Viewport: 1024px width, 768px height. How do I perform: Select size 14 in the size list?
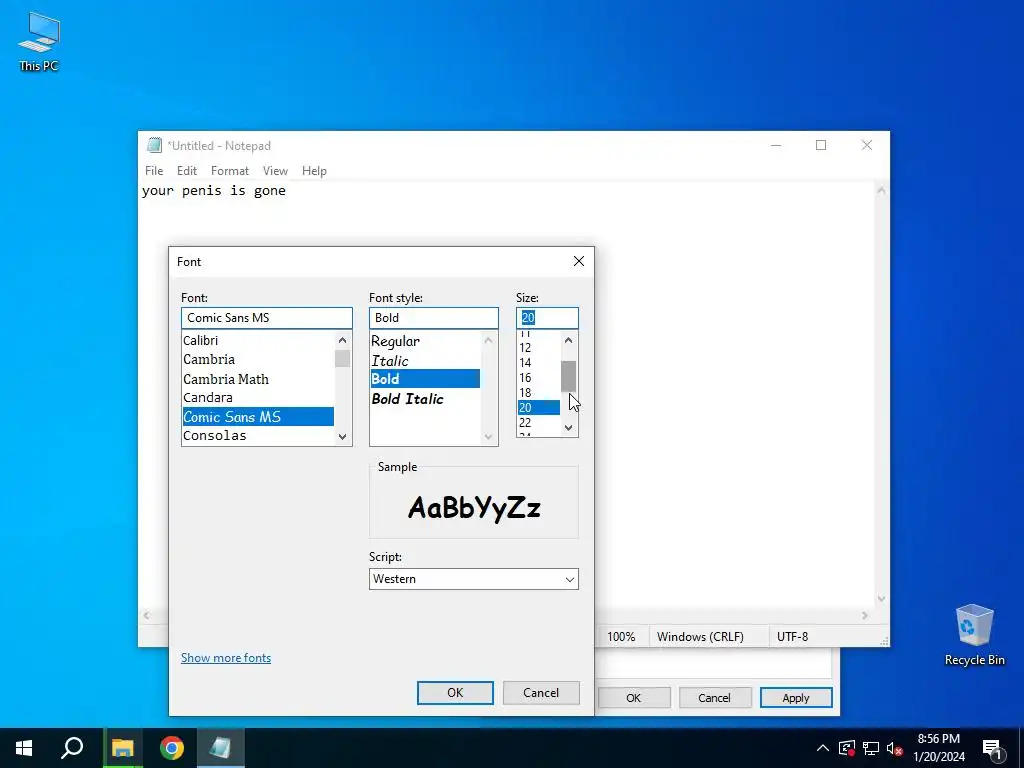coord(539,362)
